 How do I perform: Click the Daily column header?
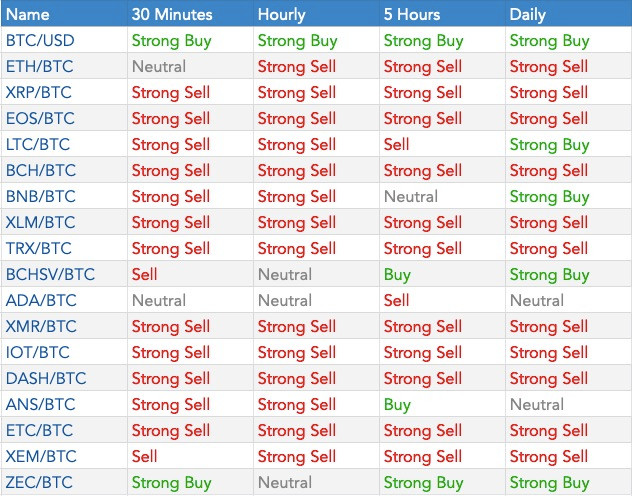pyautogui.click(x=528, y=15)
